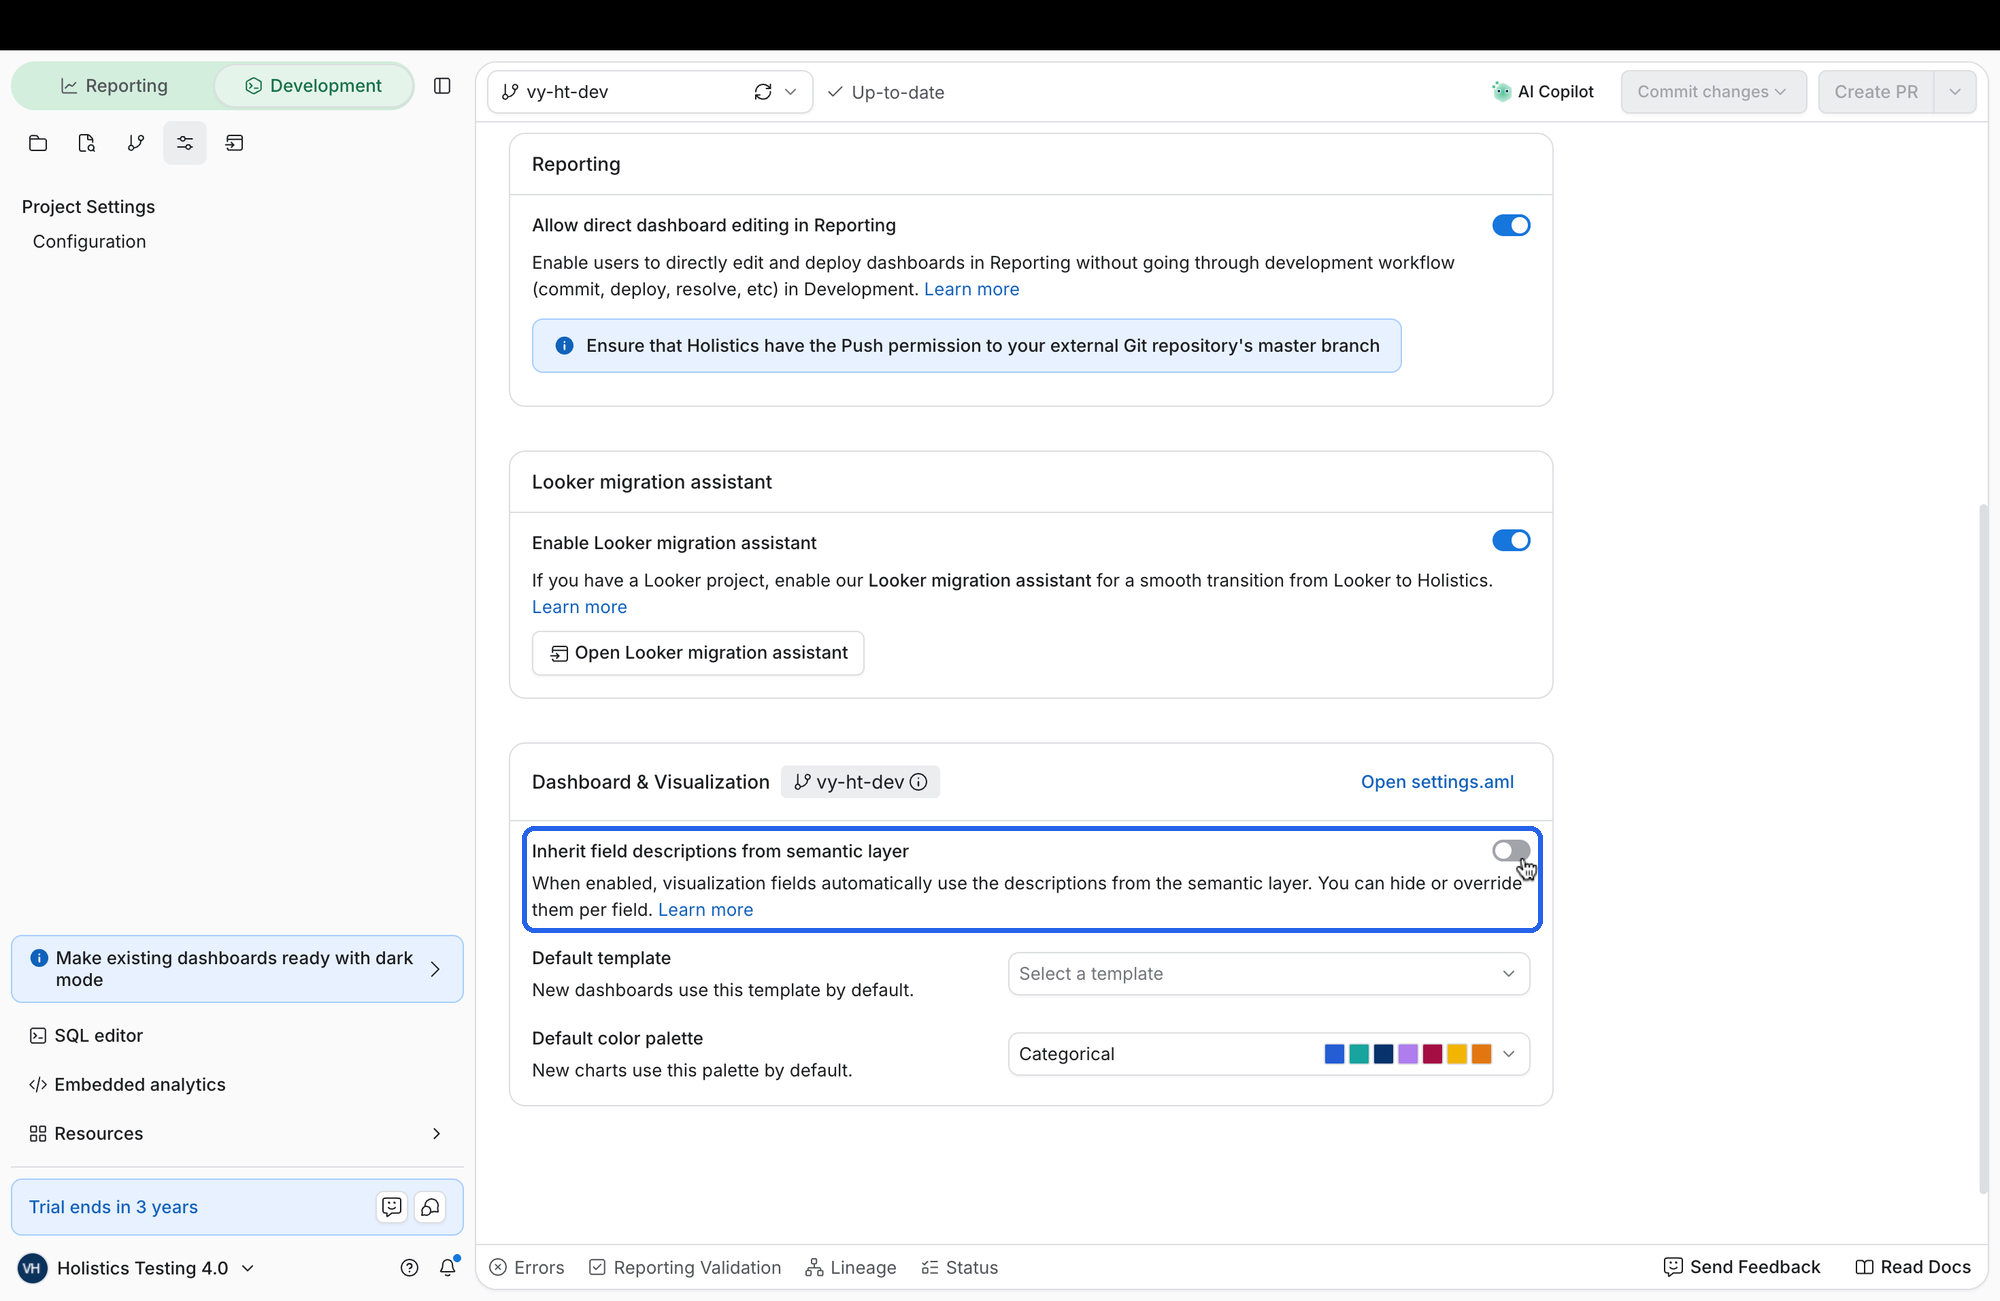Image resolution: width=2000 pixels, height=1301 pixels.
Task: Click Open Looker migration assistant button
Action: click(x=698, y=653)
